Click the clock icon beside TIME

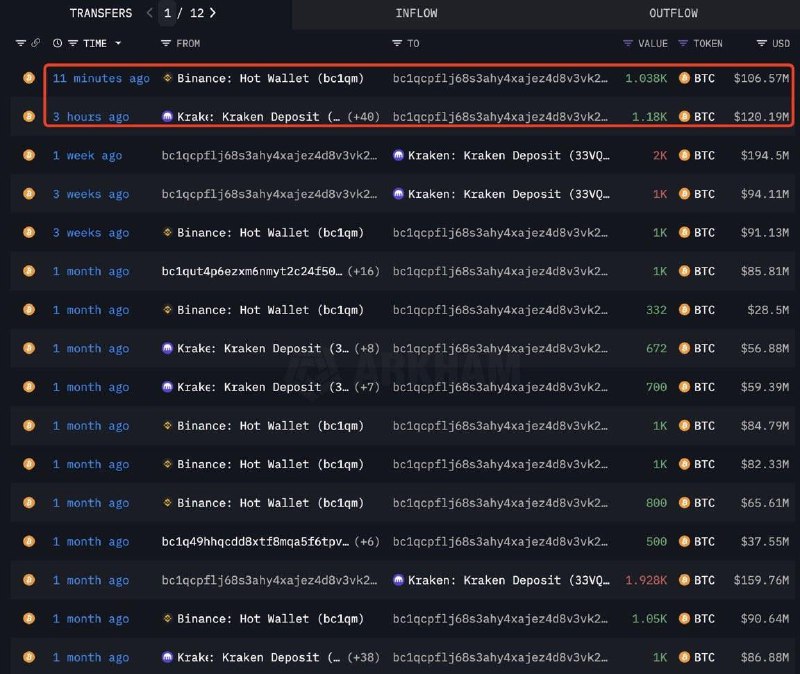click(x=57, y=43)
